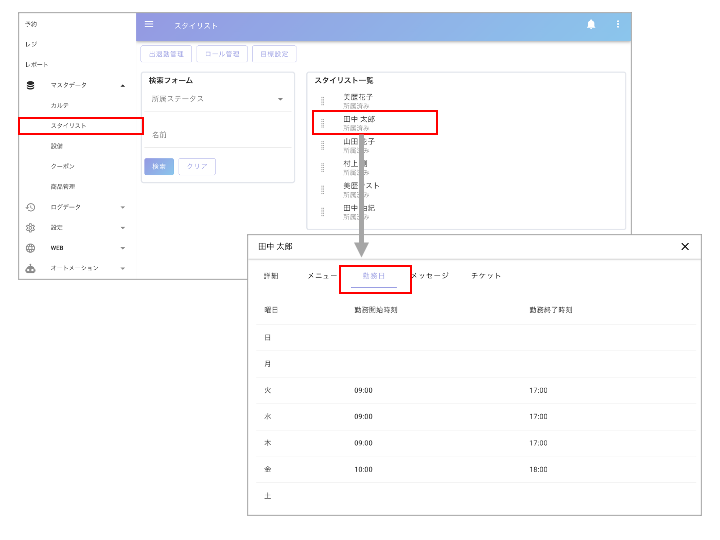Switch to the 勤務日 tab

(x=373, y=276)
